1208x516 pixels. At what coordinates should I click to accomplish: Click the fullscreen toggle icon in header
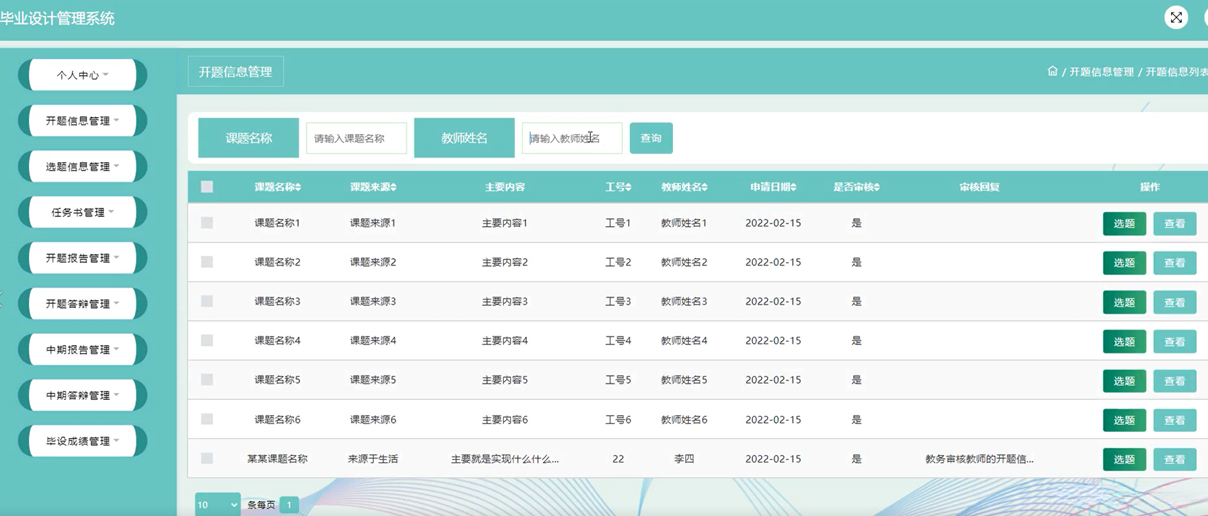[1176, 17]
